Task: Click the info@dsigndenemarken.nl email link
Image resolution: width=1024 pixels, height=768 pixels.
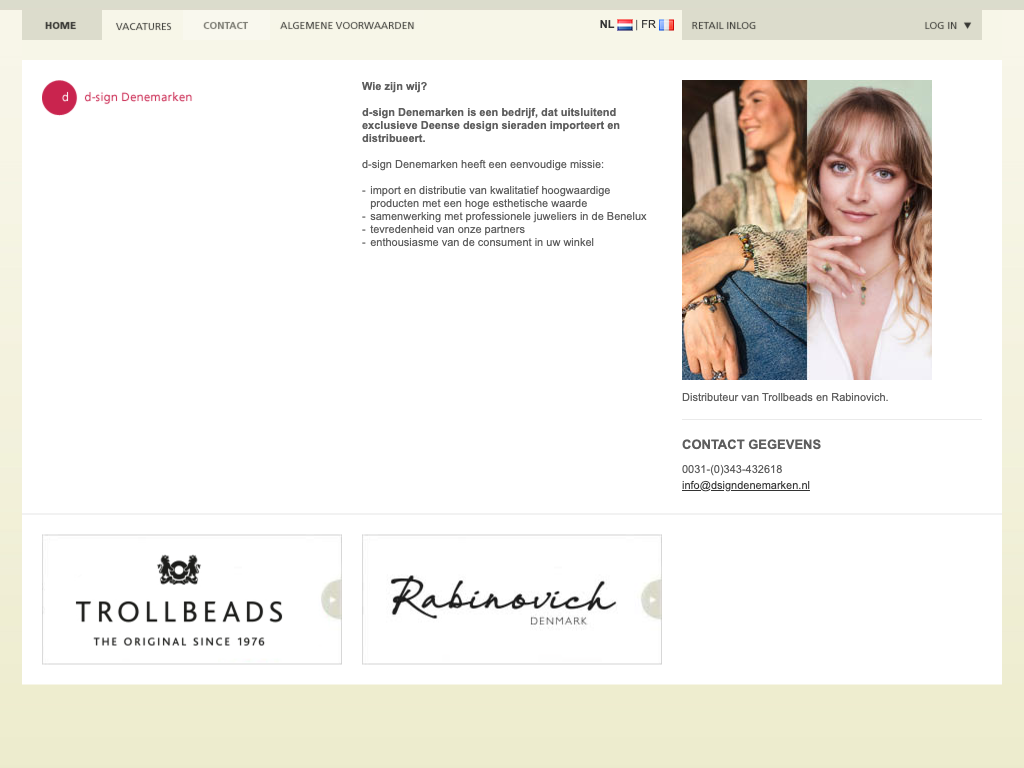Action: click(745, 486)
